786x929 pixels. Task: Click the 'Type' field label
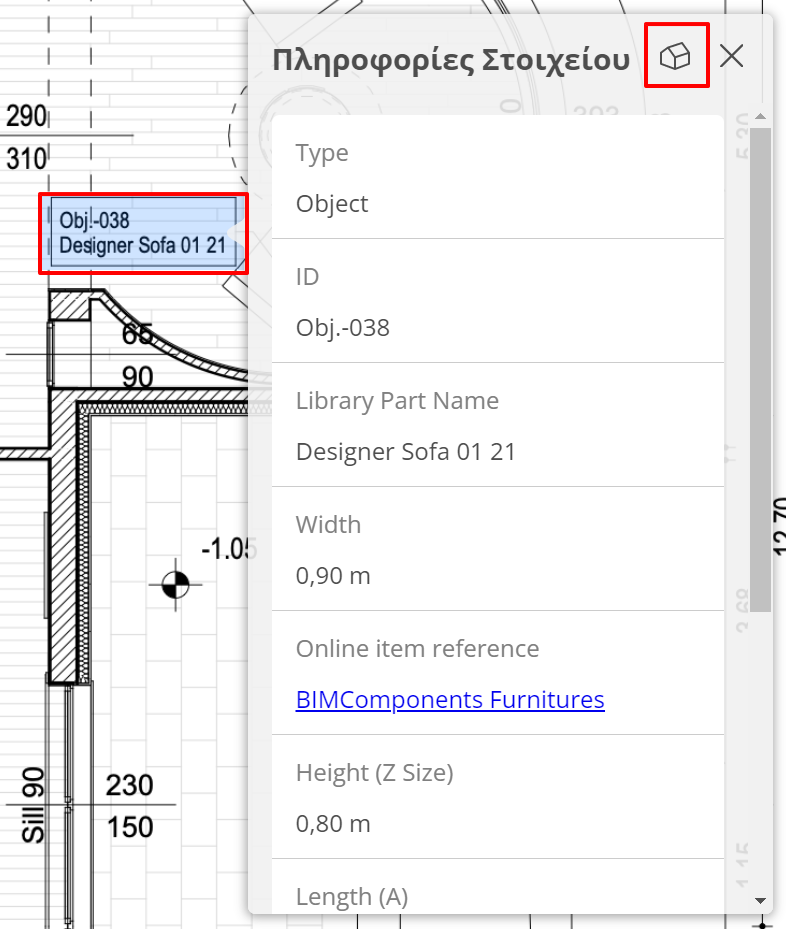point(322,153)
